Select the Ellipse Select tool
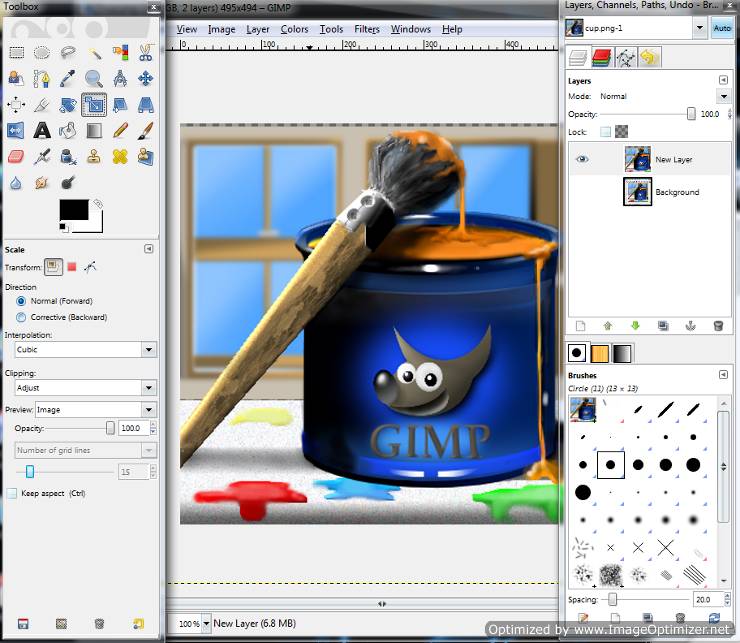Screen dimensions: 740x643 pos(42,52)
